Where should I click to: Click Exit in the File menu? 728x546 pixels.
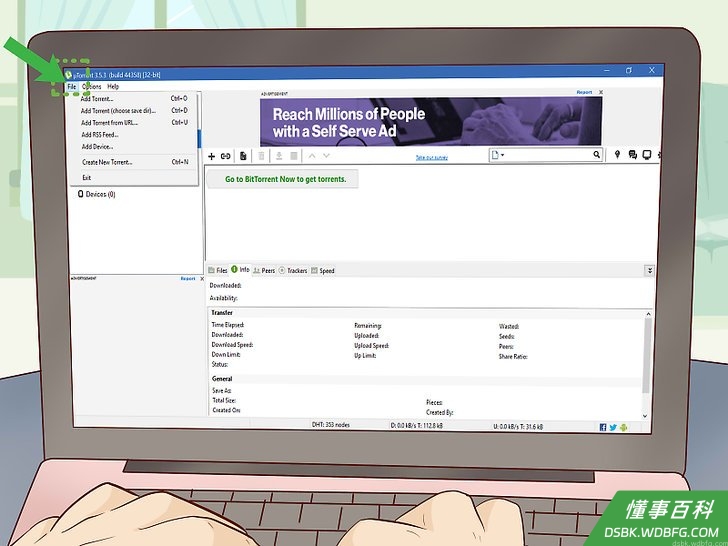coord(134,177)
